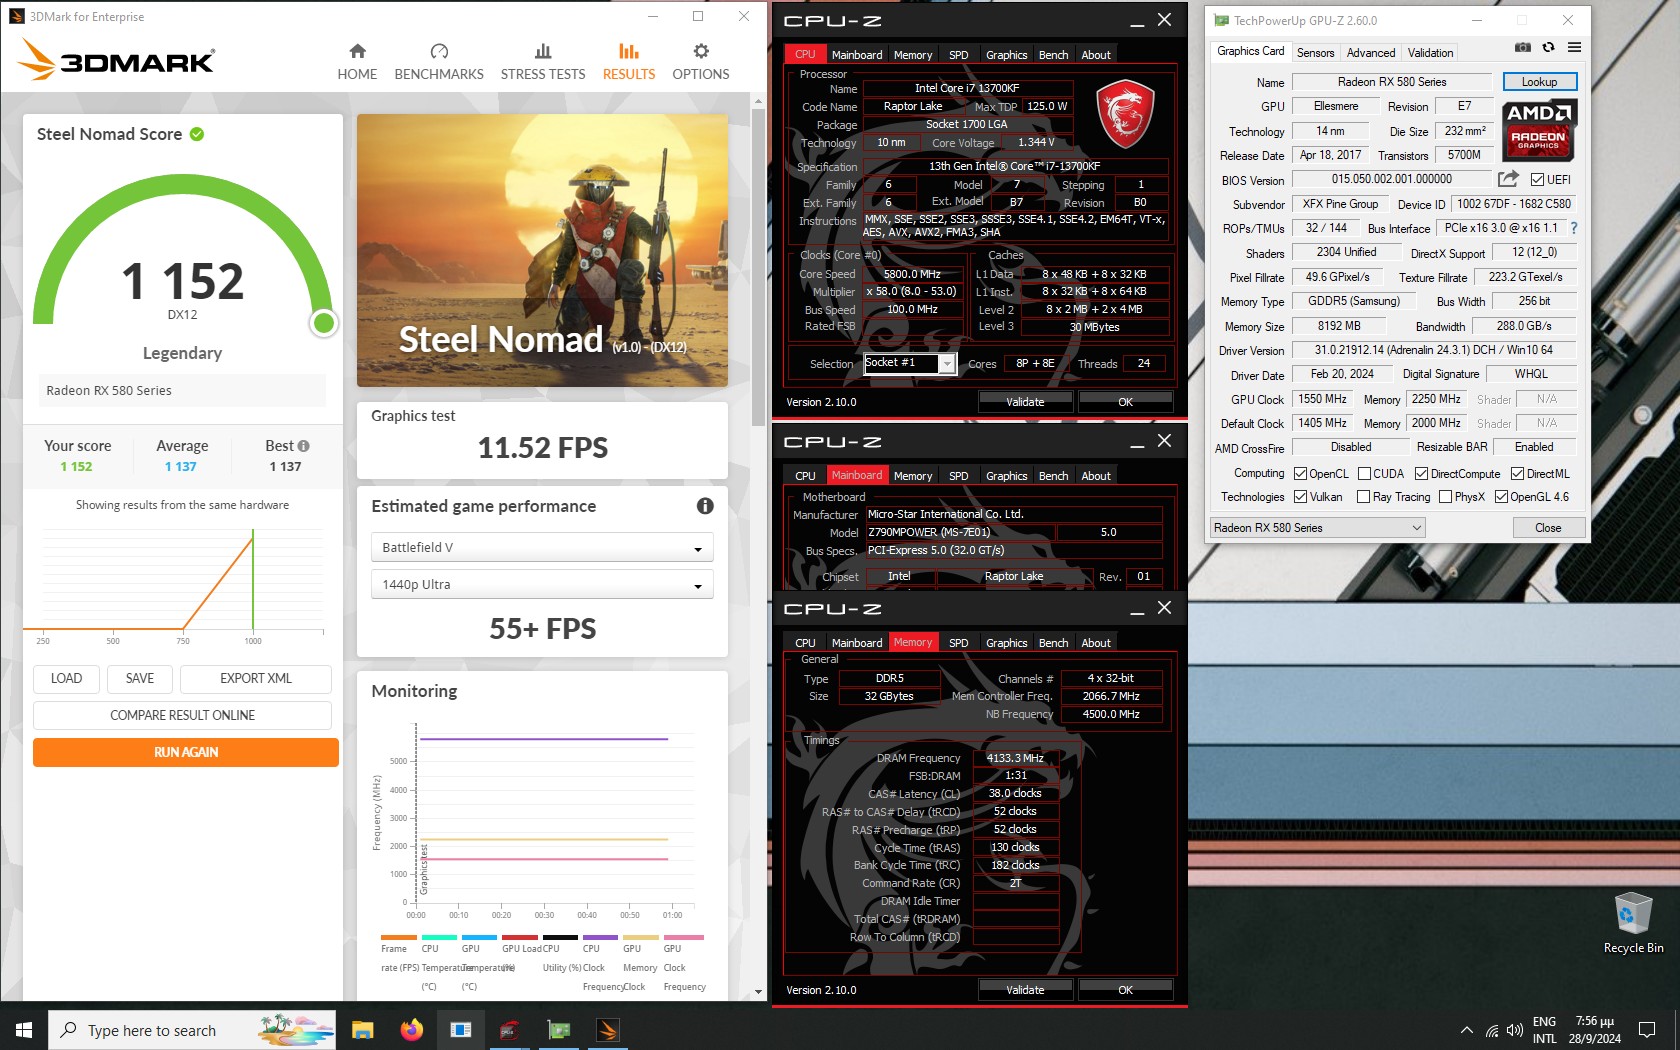This screenshot has width=1680, height=1050.
Task: Click the info icon beside Estimated game performance
Action: 705,506
